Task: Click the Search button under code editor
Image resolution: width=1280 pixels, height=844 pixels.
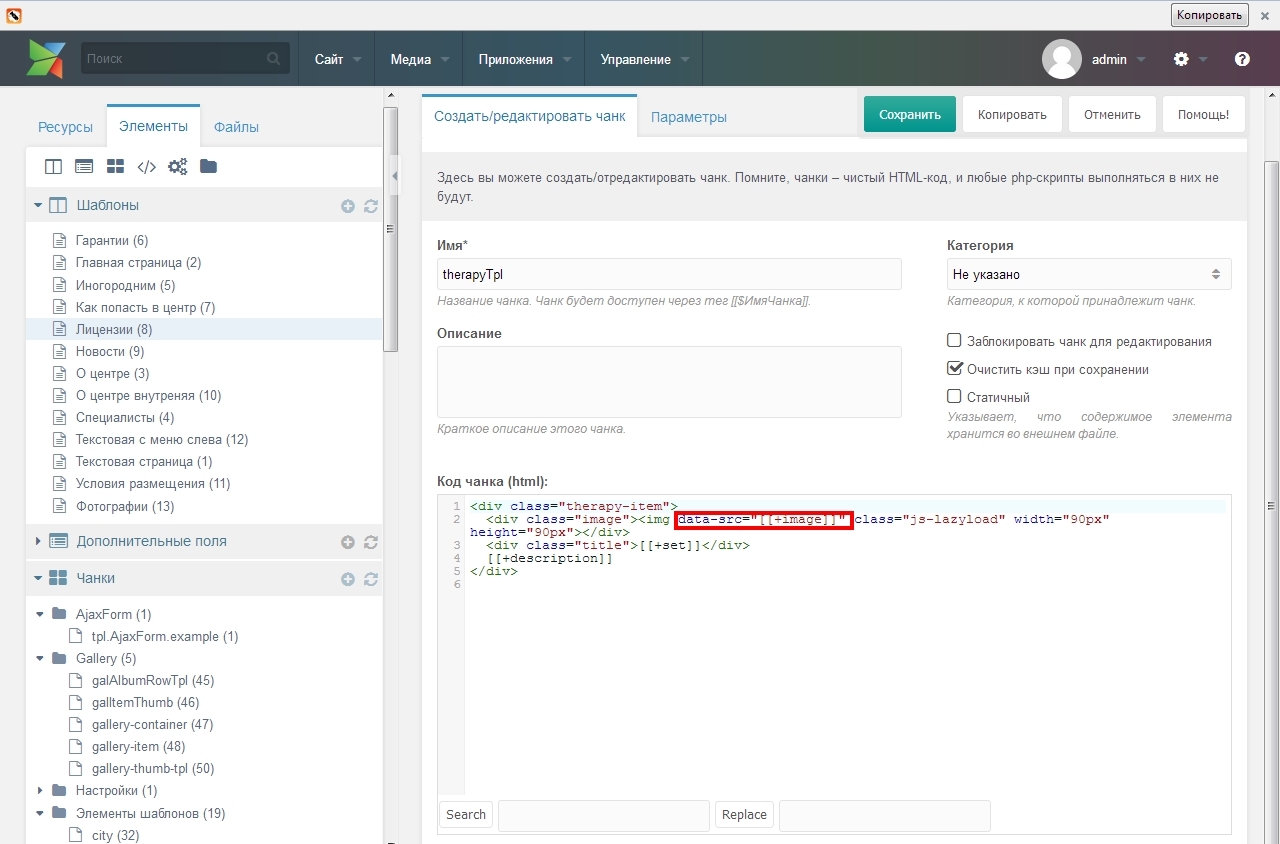Action: click(466, 815)
